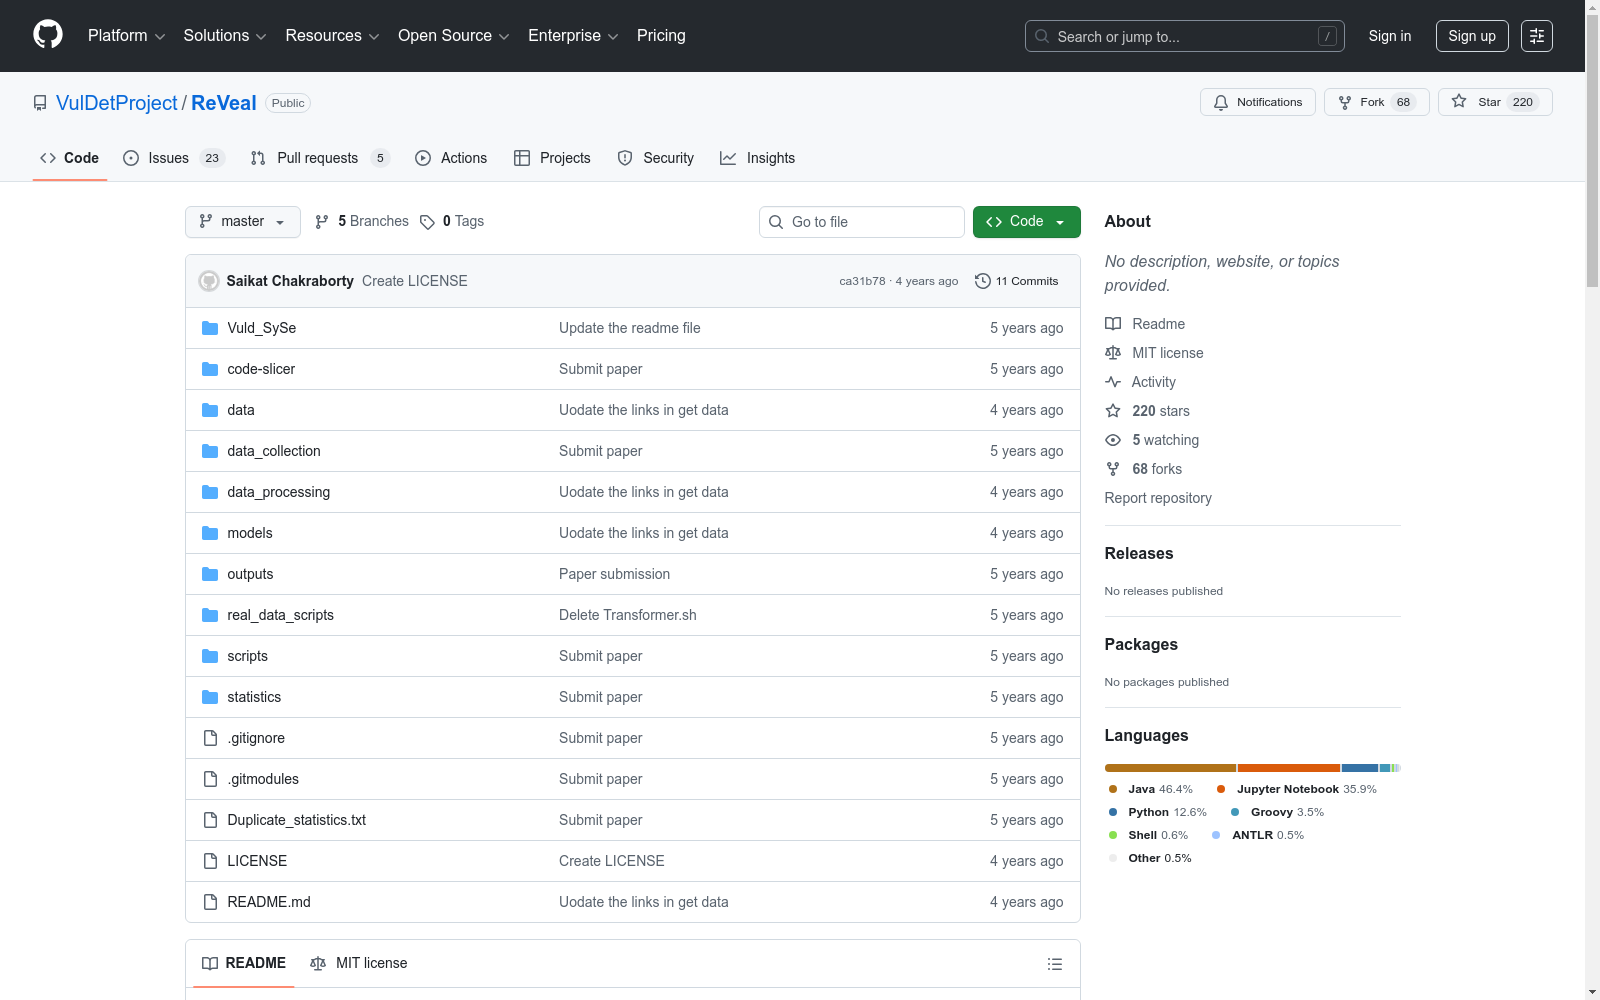Open the master branch selector
The height and width of the screenshot is (1000, 1600).
pos(243,222)
